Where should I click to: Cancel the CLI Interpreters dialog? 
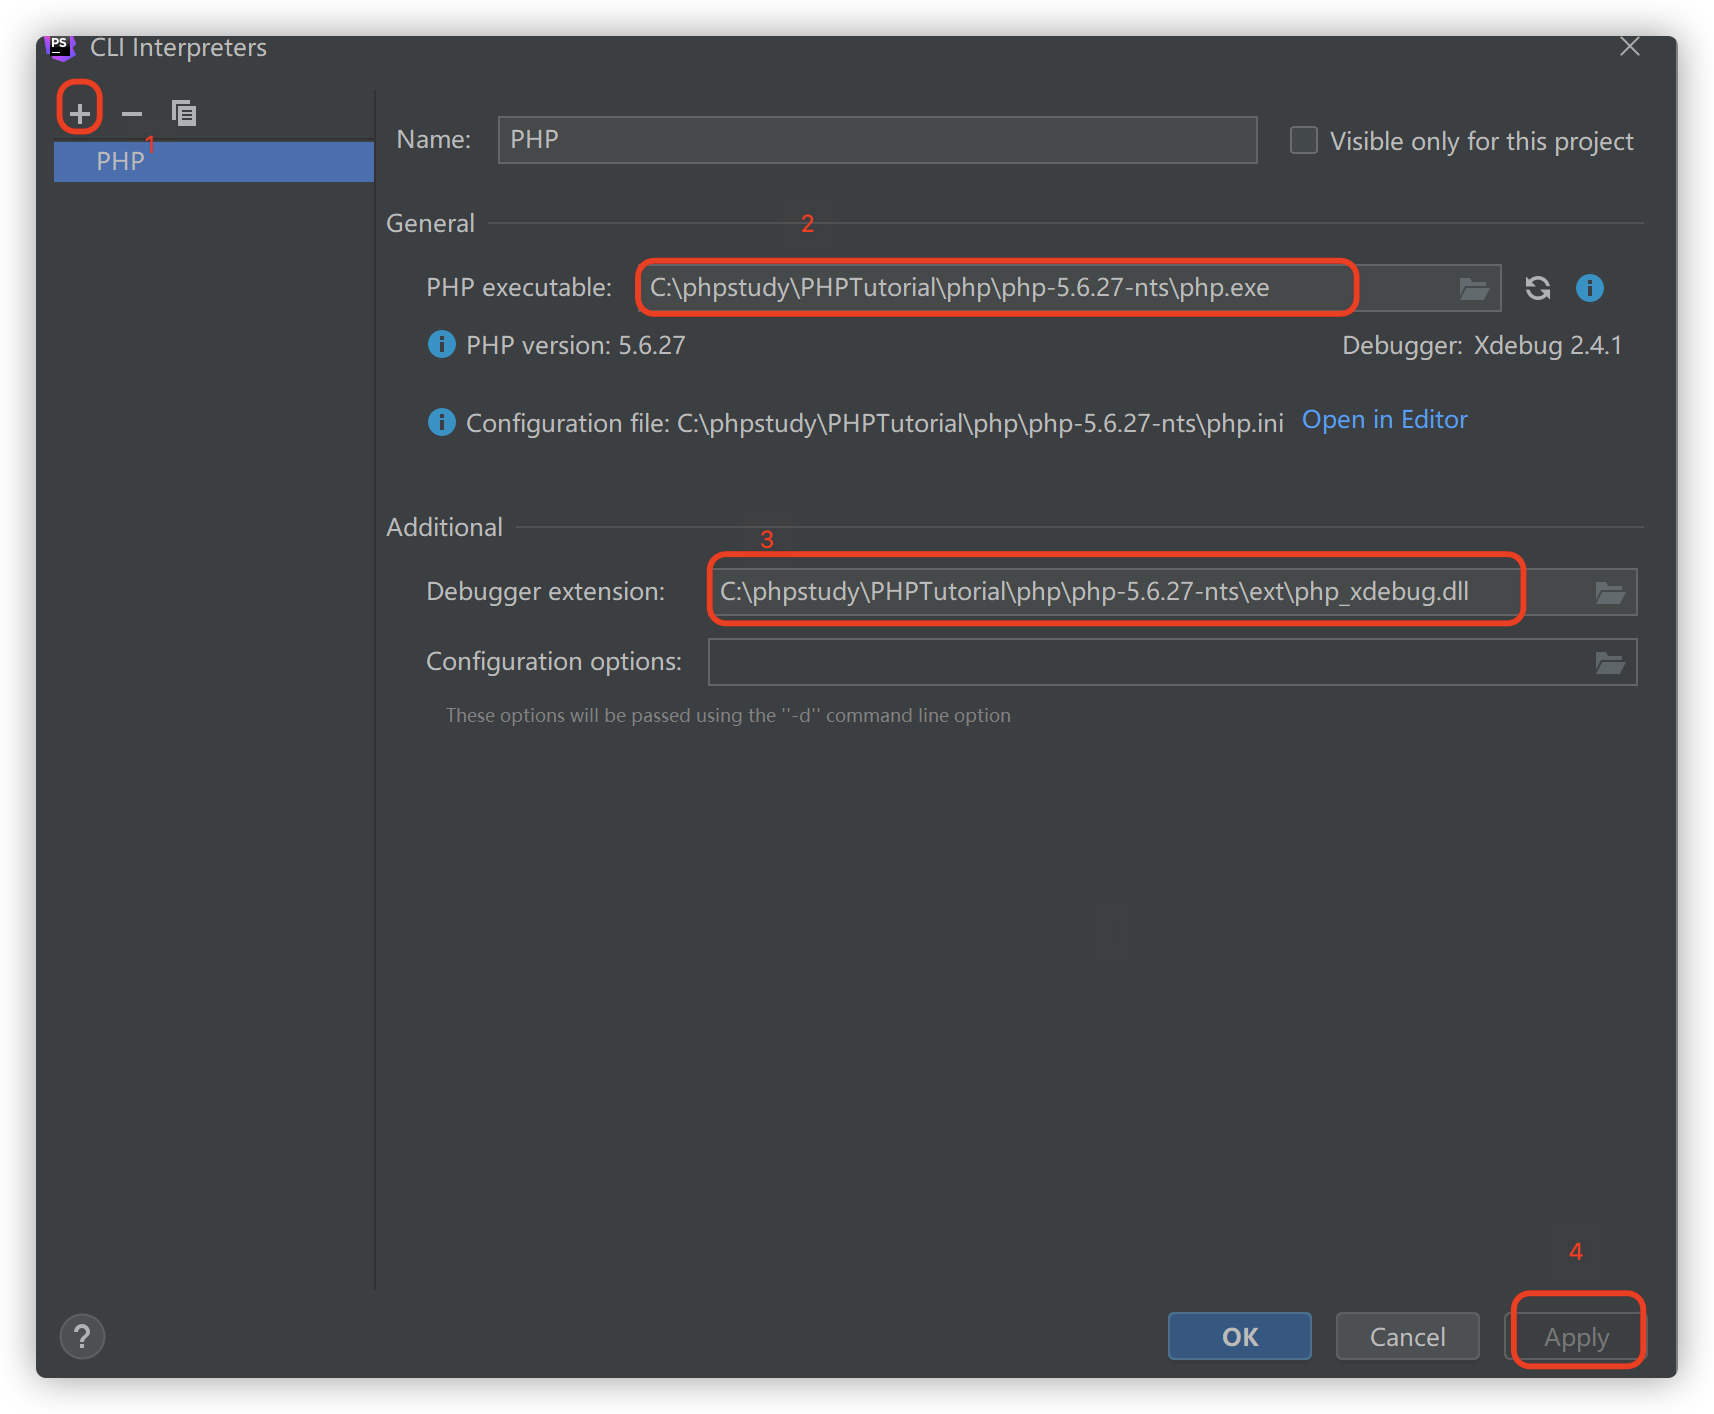(1407, 1336)
